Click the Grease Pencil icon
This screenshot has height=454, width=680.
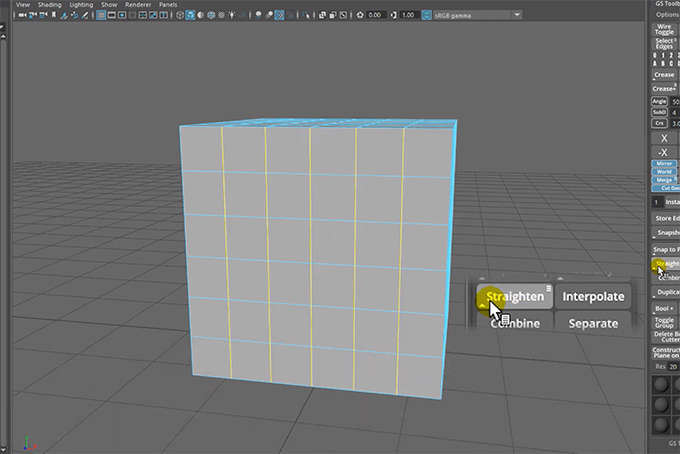(85, 15)
